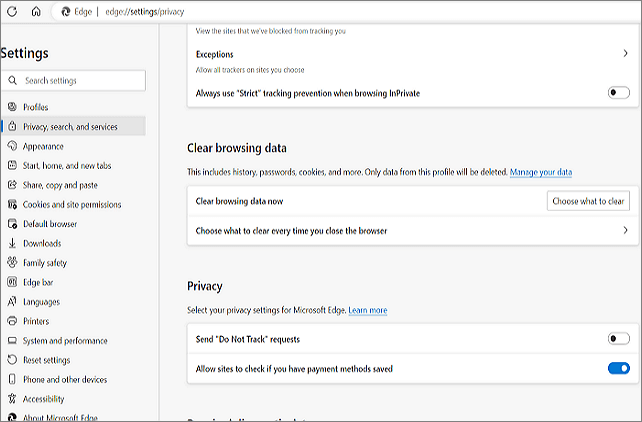
Task: Open Default browser settings
Action: [50, 224]
